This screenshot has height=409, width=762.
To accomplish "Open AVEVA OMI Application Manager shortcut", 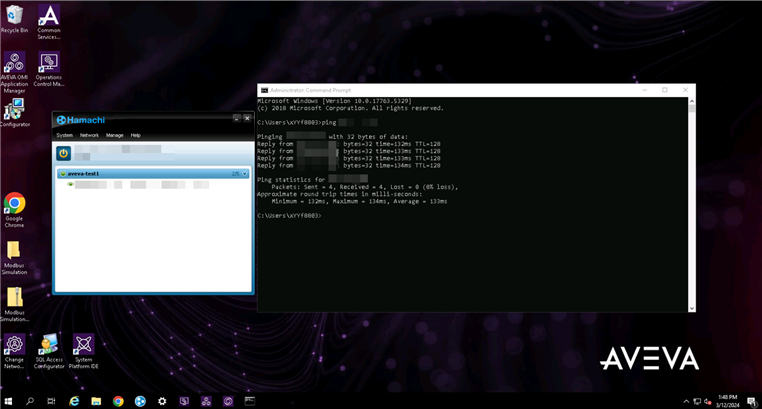I will 15,72.
